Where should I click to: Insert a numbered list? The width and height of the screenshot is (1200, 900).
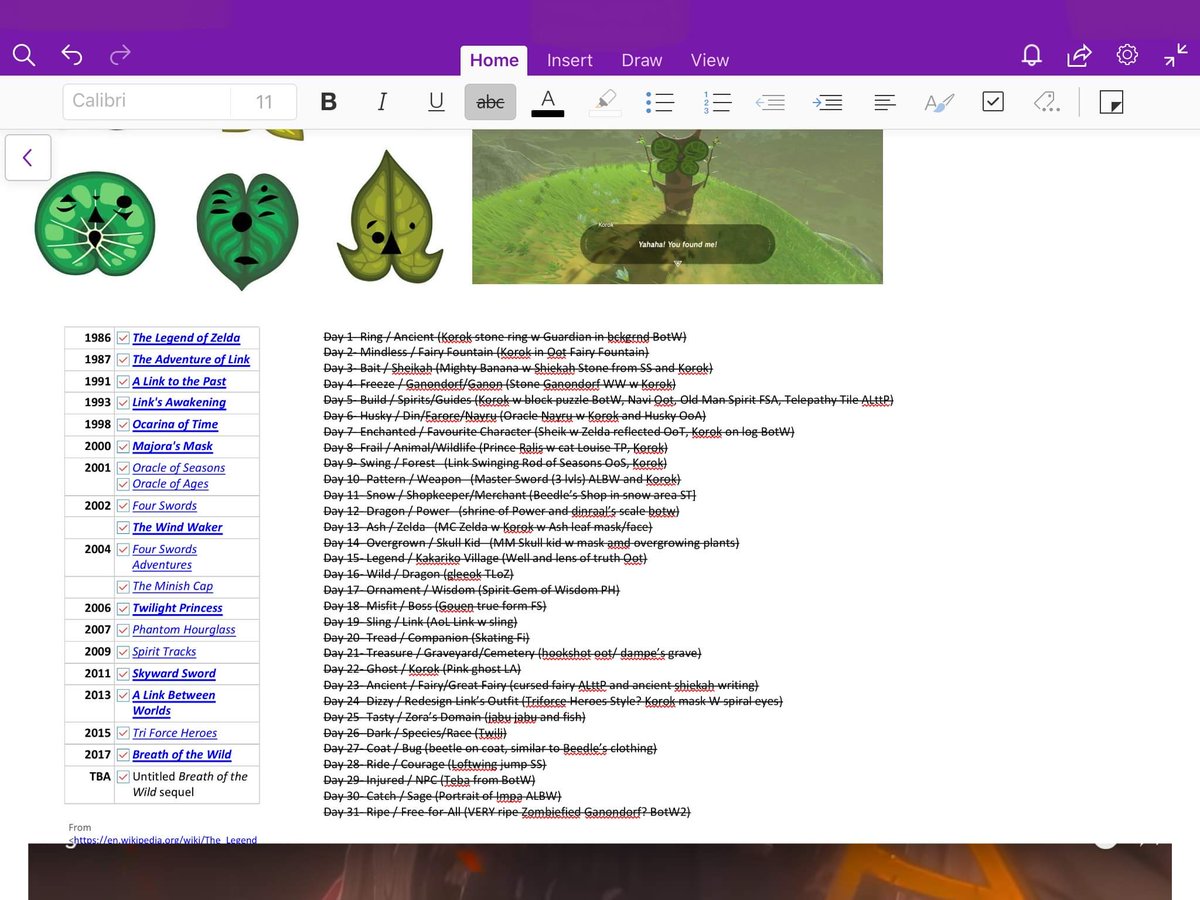point(716,102)
